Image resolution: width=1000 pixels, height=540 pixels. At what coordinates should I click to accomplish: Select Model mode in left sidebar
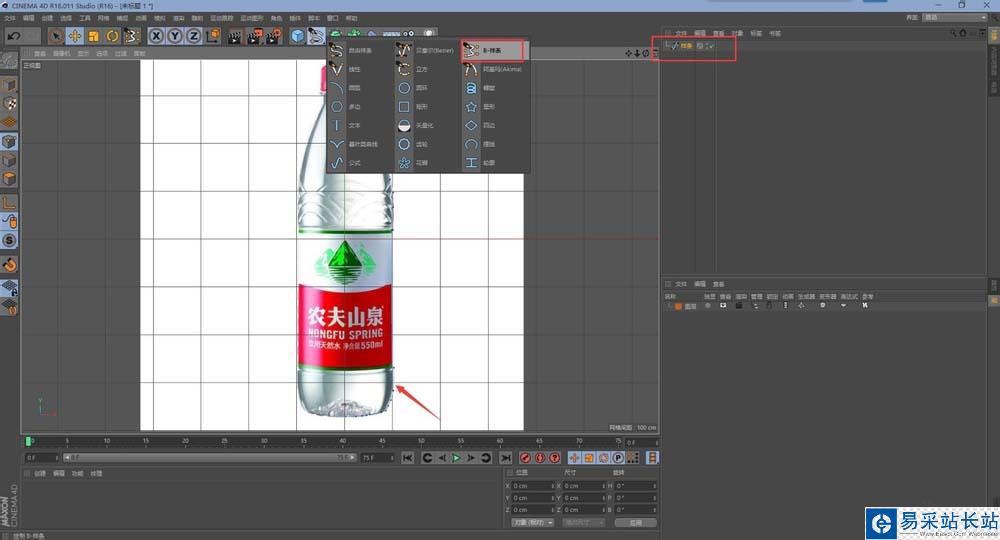coord(9,85)
